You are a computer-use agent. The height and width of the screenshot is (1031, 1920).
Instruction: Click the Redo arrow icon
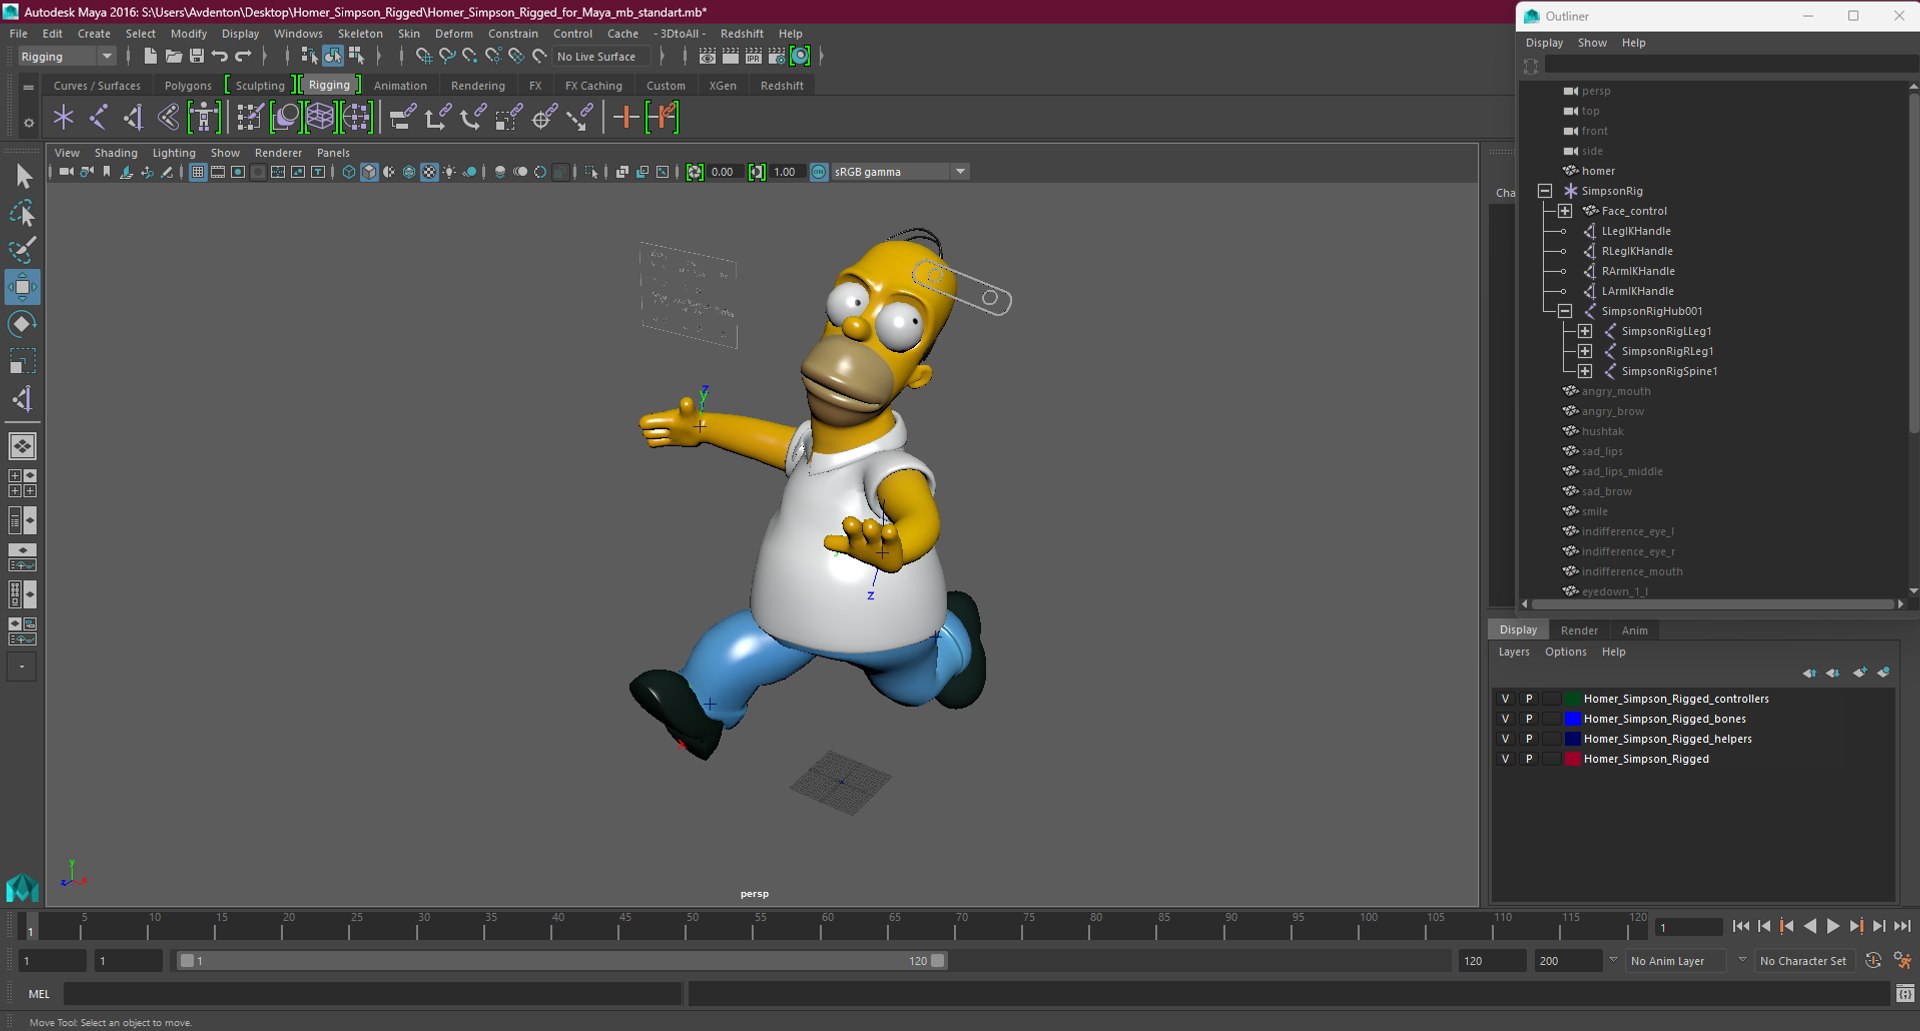pyautogui.click(x=243, y=56)
